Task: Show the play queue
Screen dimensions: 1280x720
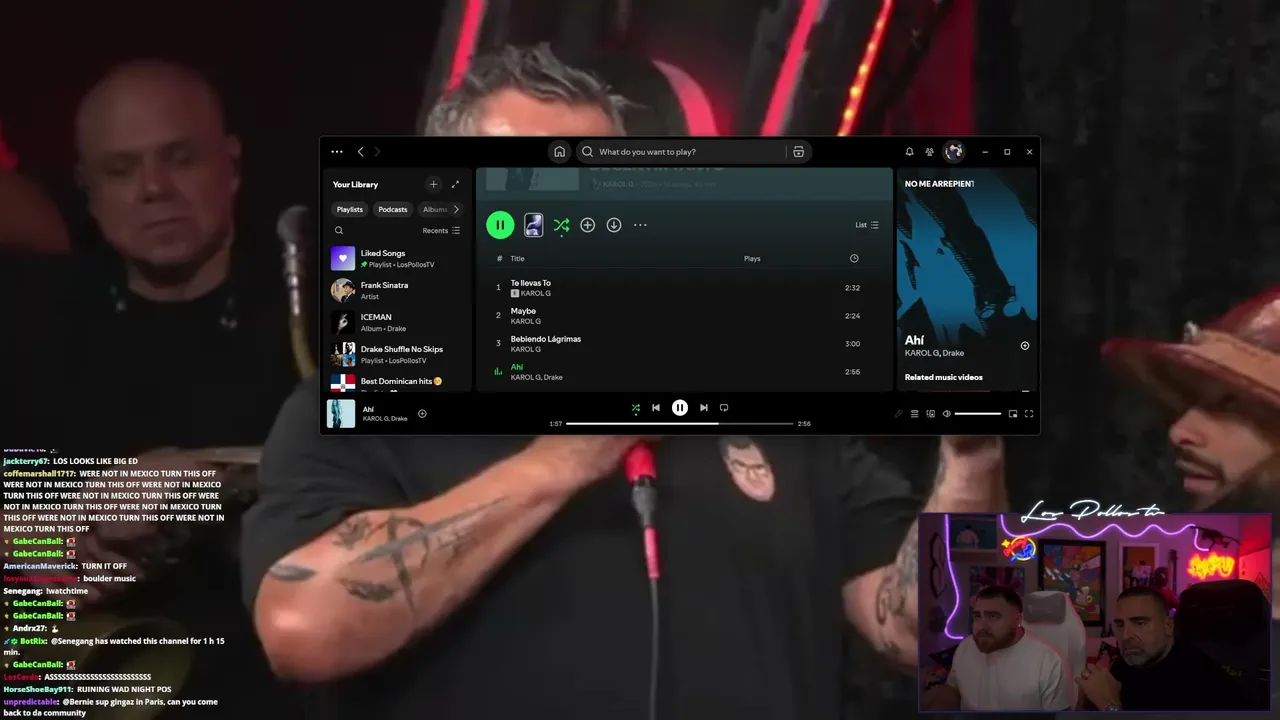Action: pos(914,414)
